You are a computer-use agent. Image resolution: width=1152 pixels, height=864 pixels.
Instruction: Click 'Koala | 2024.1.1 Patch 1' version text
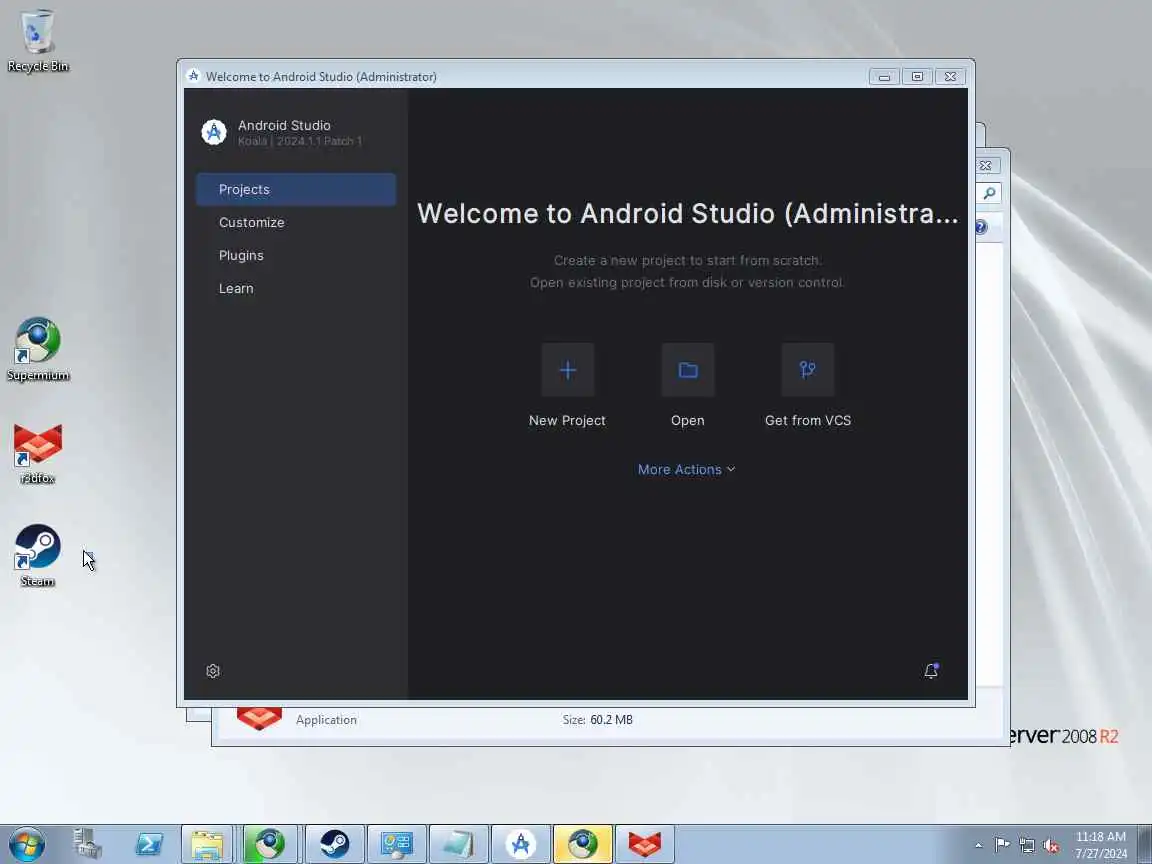click(x=300, y=141)
